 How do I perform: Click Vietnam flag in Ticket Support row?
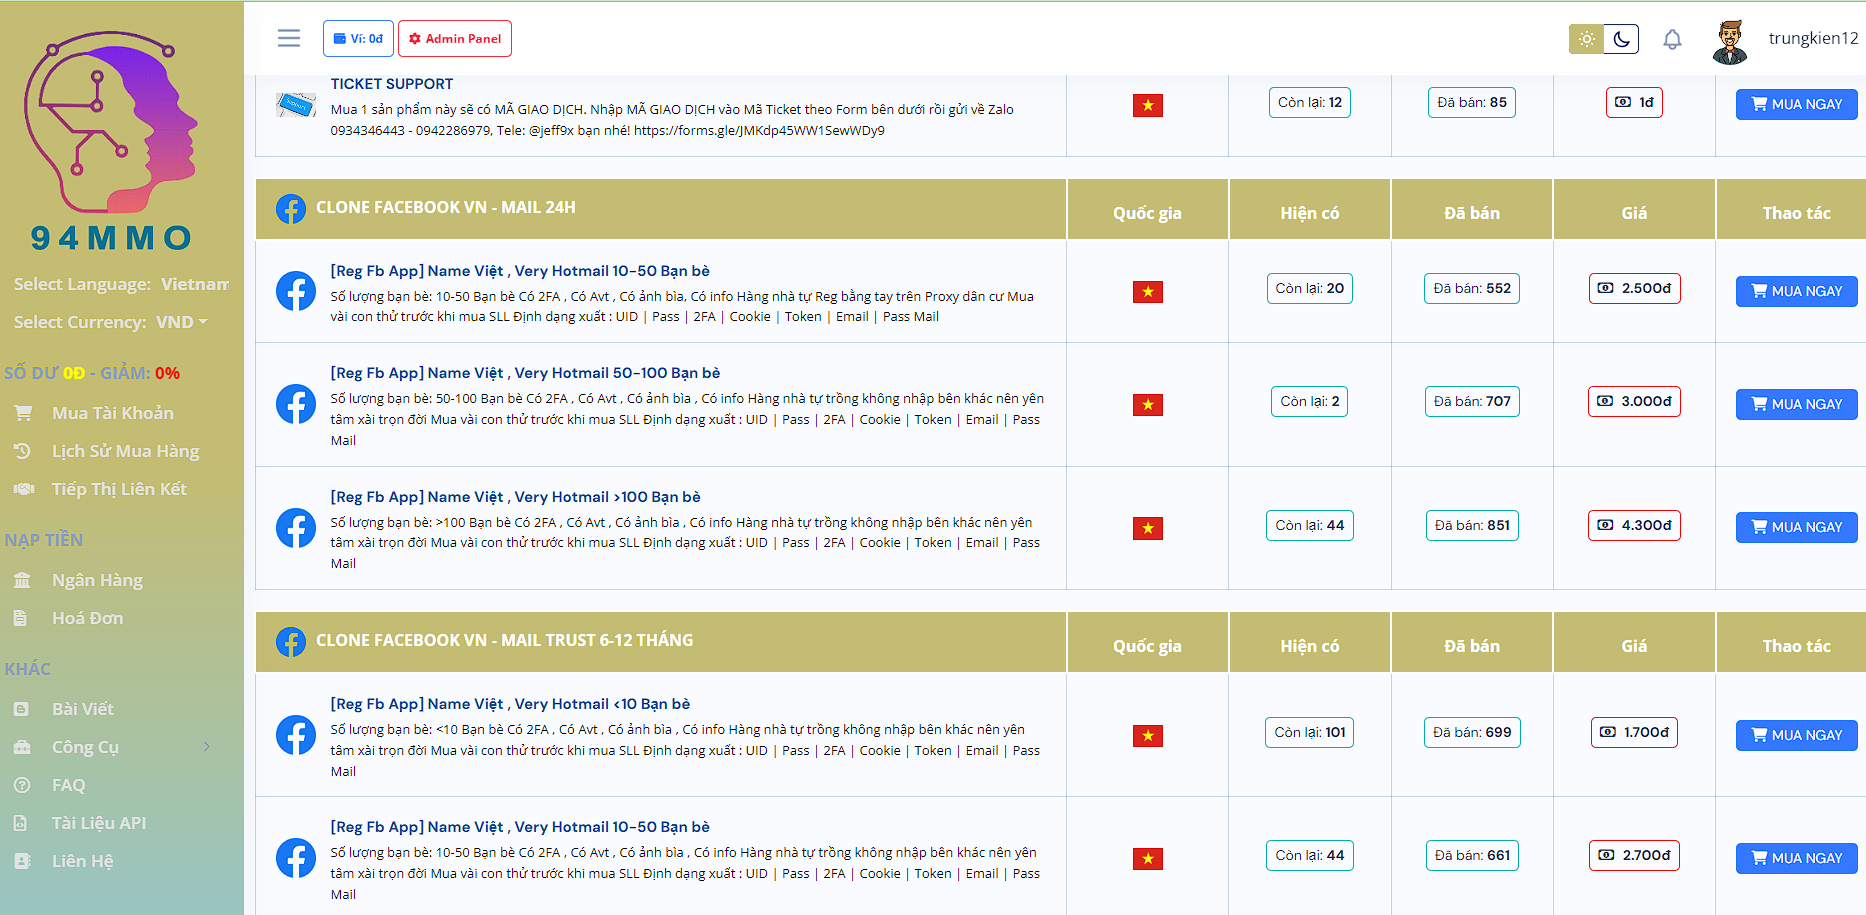pyautogui.click(x=1148, y=105)
